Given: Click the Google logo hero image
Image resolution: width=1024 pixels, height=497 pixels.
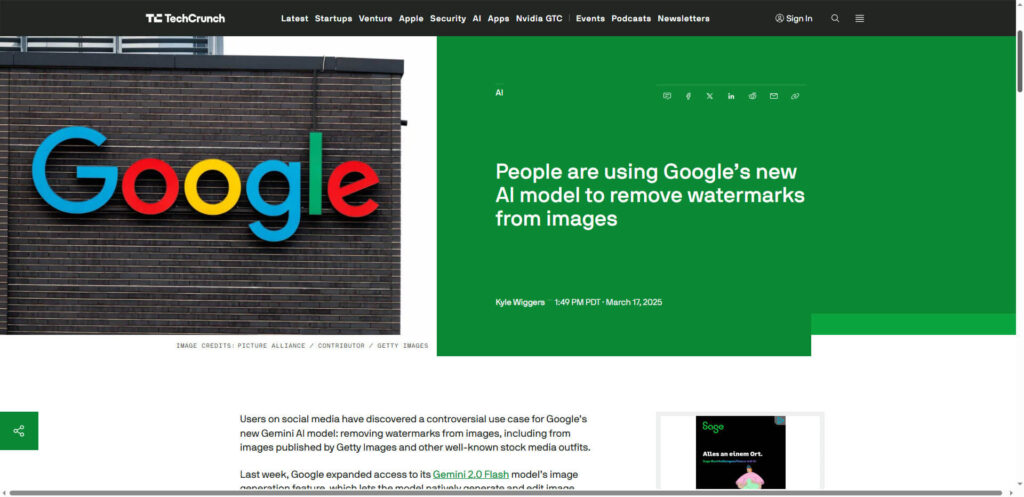Looking at the screenshot, I should (x=202, y=185).
